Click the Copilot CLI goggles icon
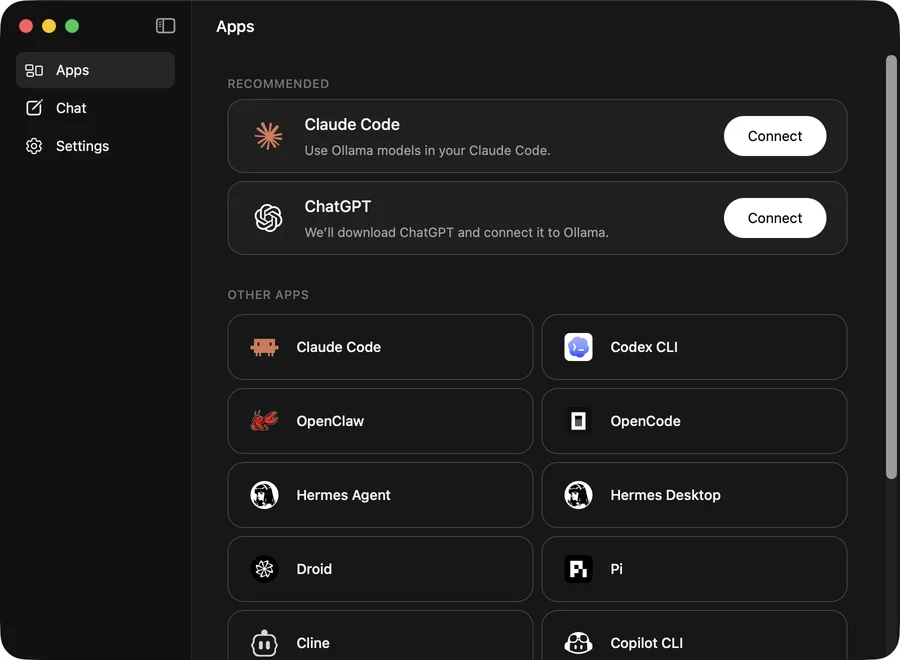 point(579,643)
